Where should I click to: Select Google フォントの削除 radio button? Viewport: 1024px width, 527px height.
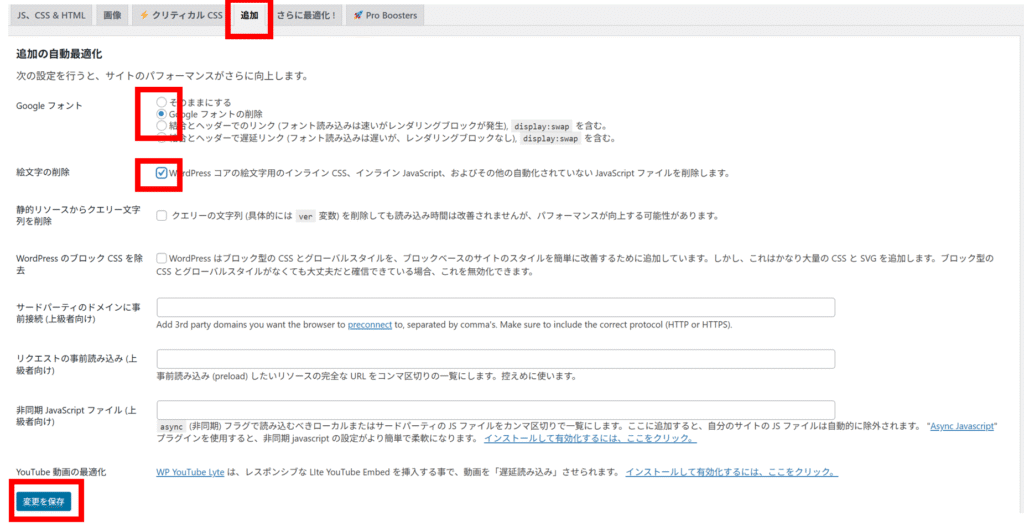161,113
